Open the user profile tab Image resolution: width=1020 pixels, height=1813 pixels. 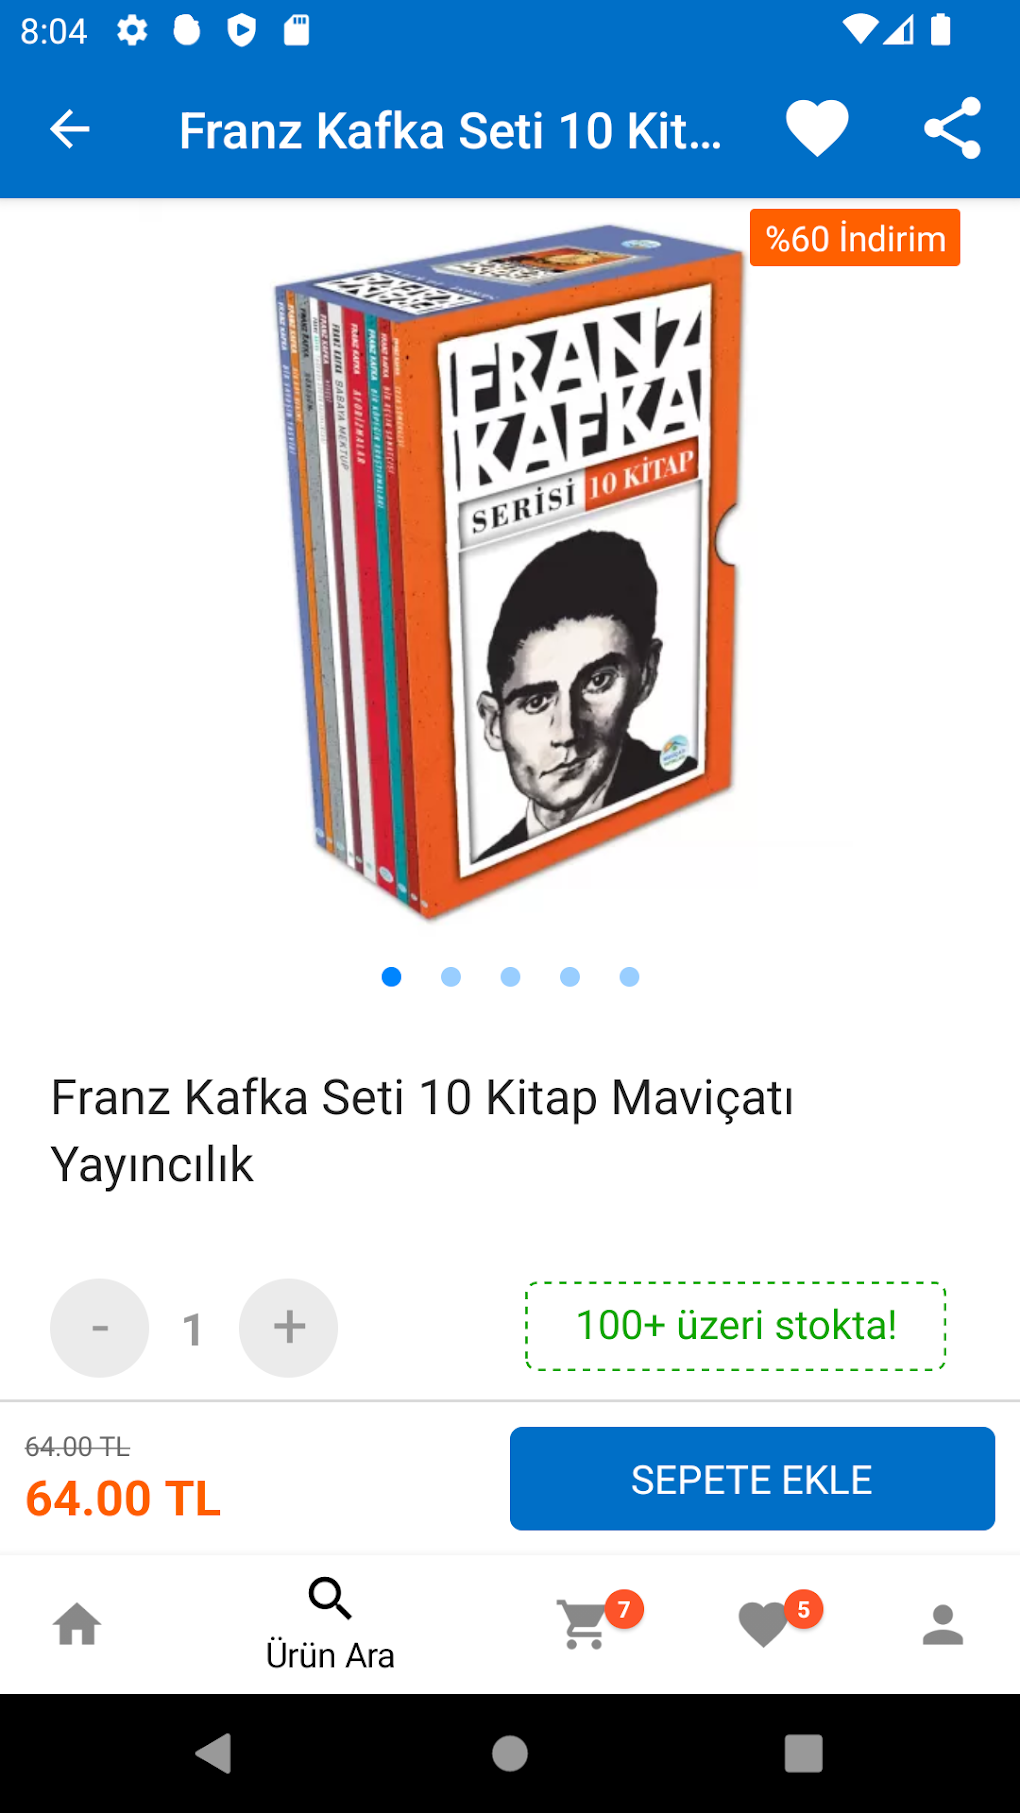942,1625
